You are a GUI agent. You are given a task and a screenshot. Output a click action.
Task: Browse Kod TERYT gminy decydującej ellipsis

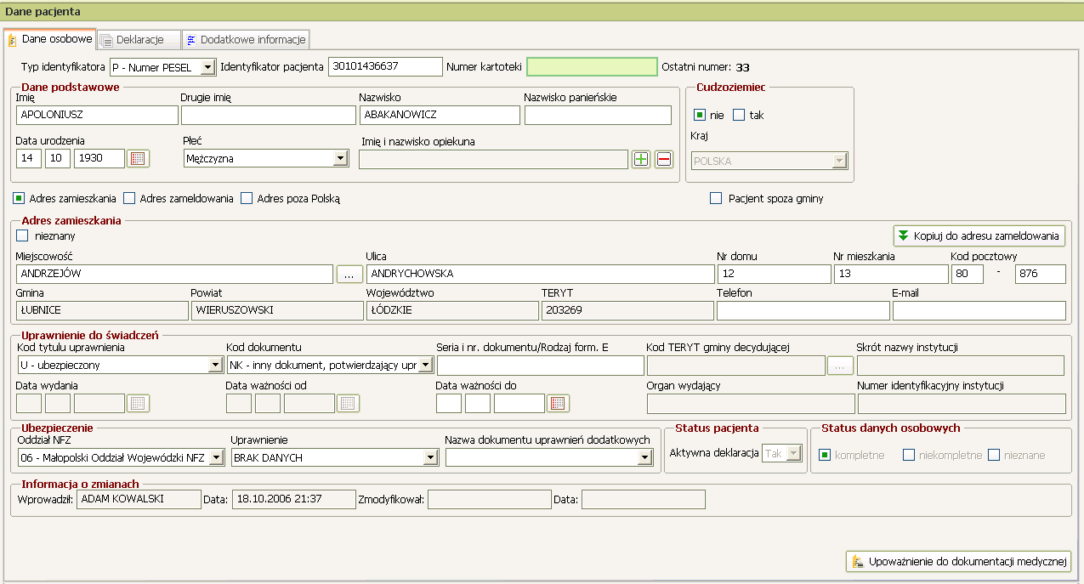tap(839, 366)
